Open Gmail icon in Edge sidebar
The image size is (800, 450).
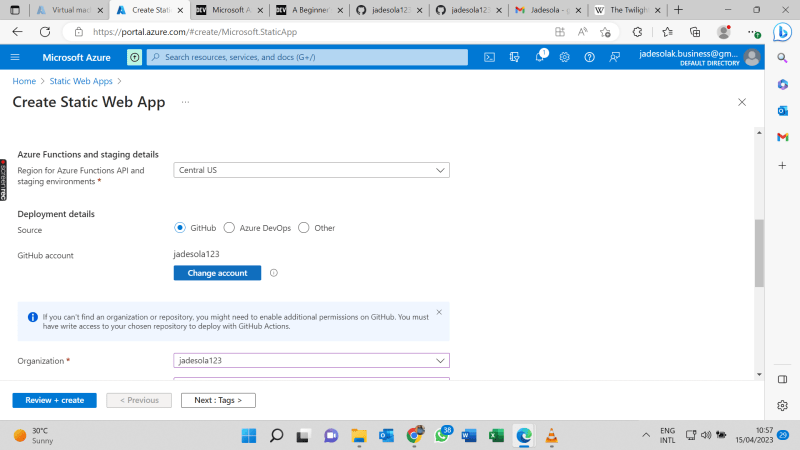pyautogui.click(x=783, y=137)
